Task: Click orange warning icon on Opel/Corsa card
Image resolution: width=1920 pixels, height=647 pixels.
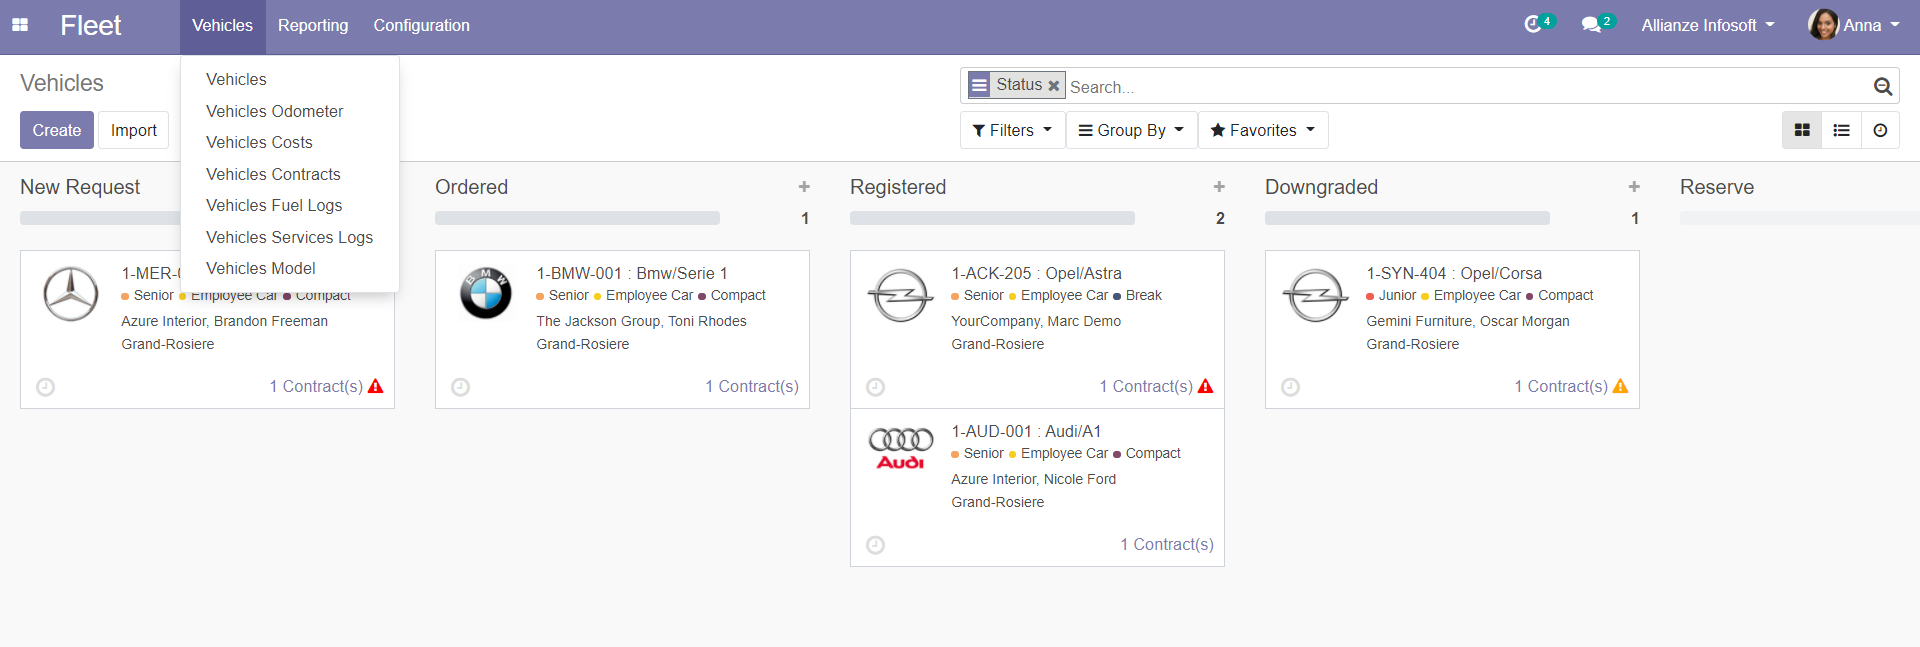Action: coord(1621,386)
